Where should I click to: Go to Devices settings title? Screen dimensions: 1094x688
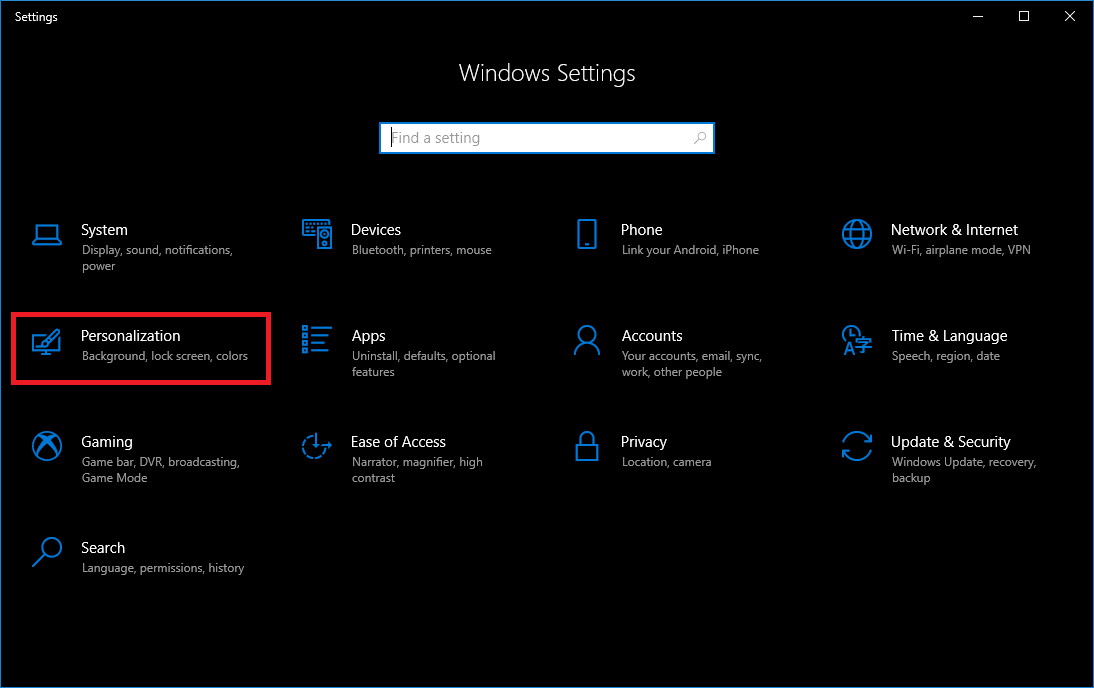click(x=375, y=230)
